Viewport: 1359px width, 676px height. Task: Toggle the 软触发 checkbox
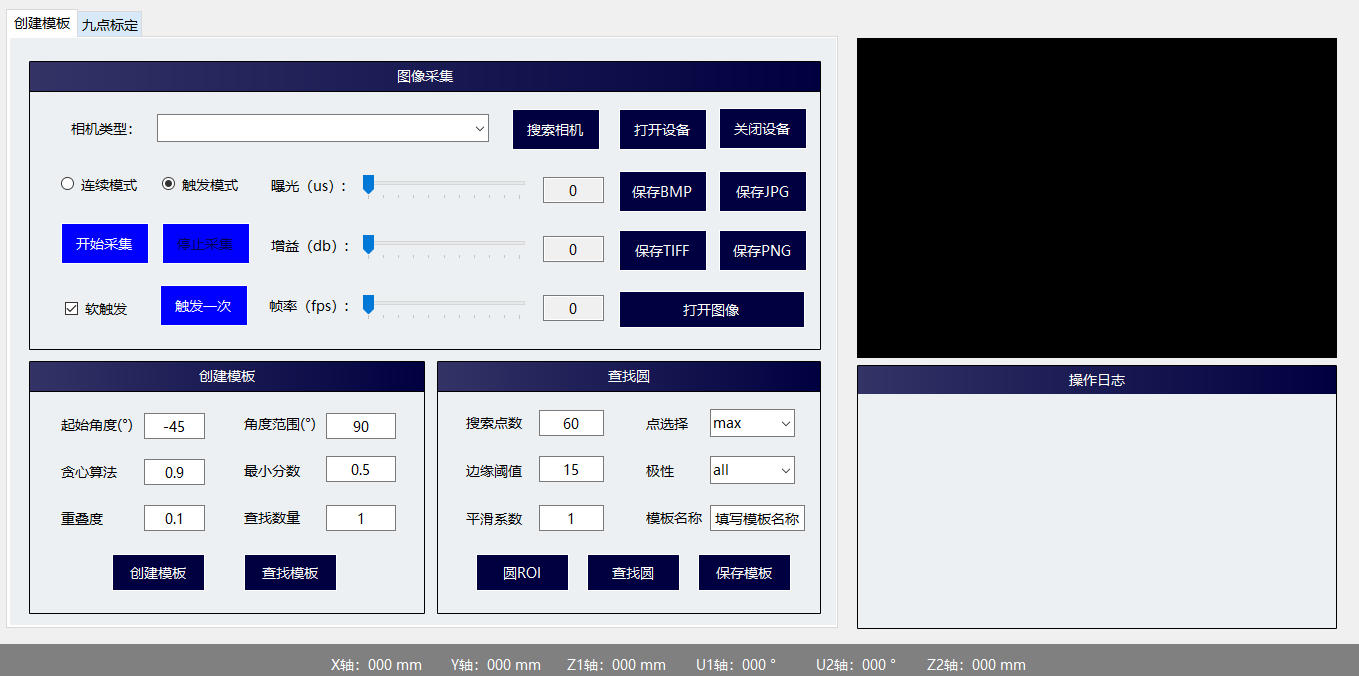(70, 308)
